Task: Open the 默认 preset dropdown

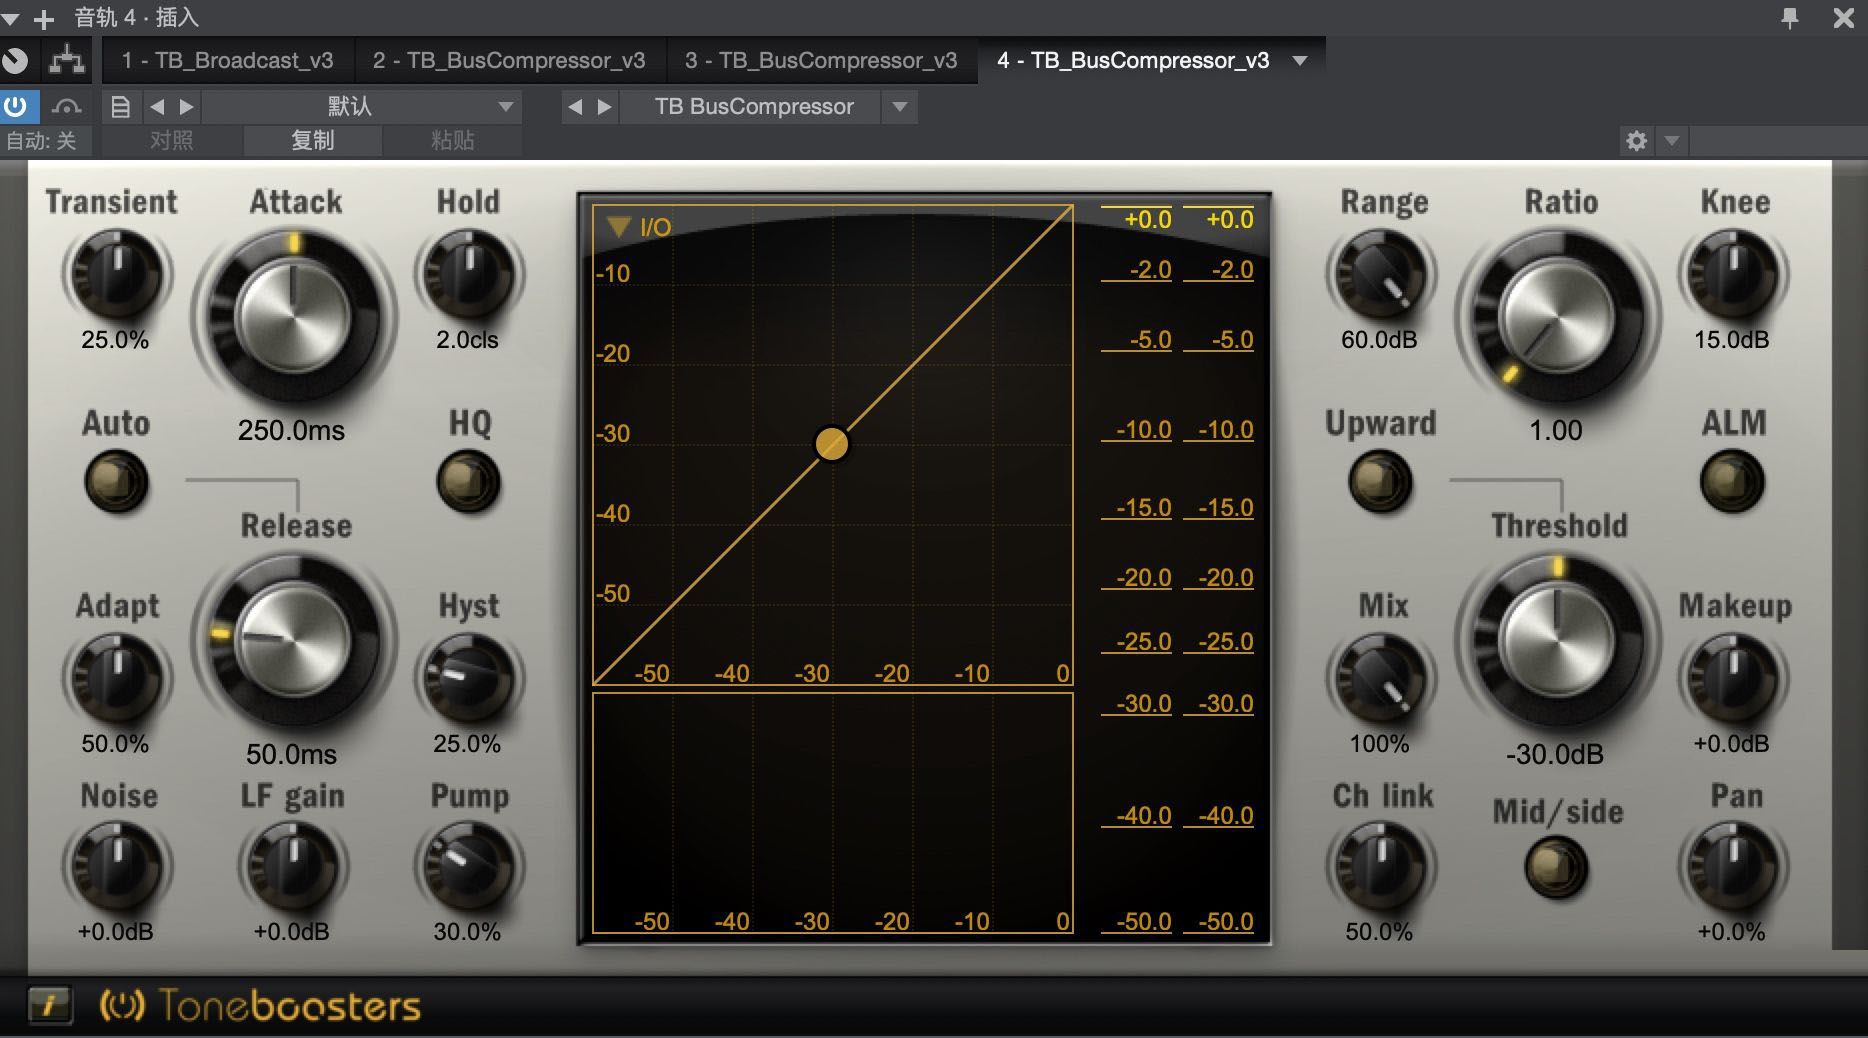Action: coord(362,106)
